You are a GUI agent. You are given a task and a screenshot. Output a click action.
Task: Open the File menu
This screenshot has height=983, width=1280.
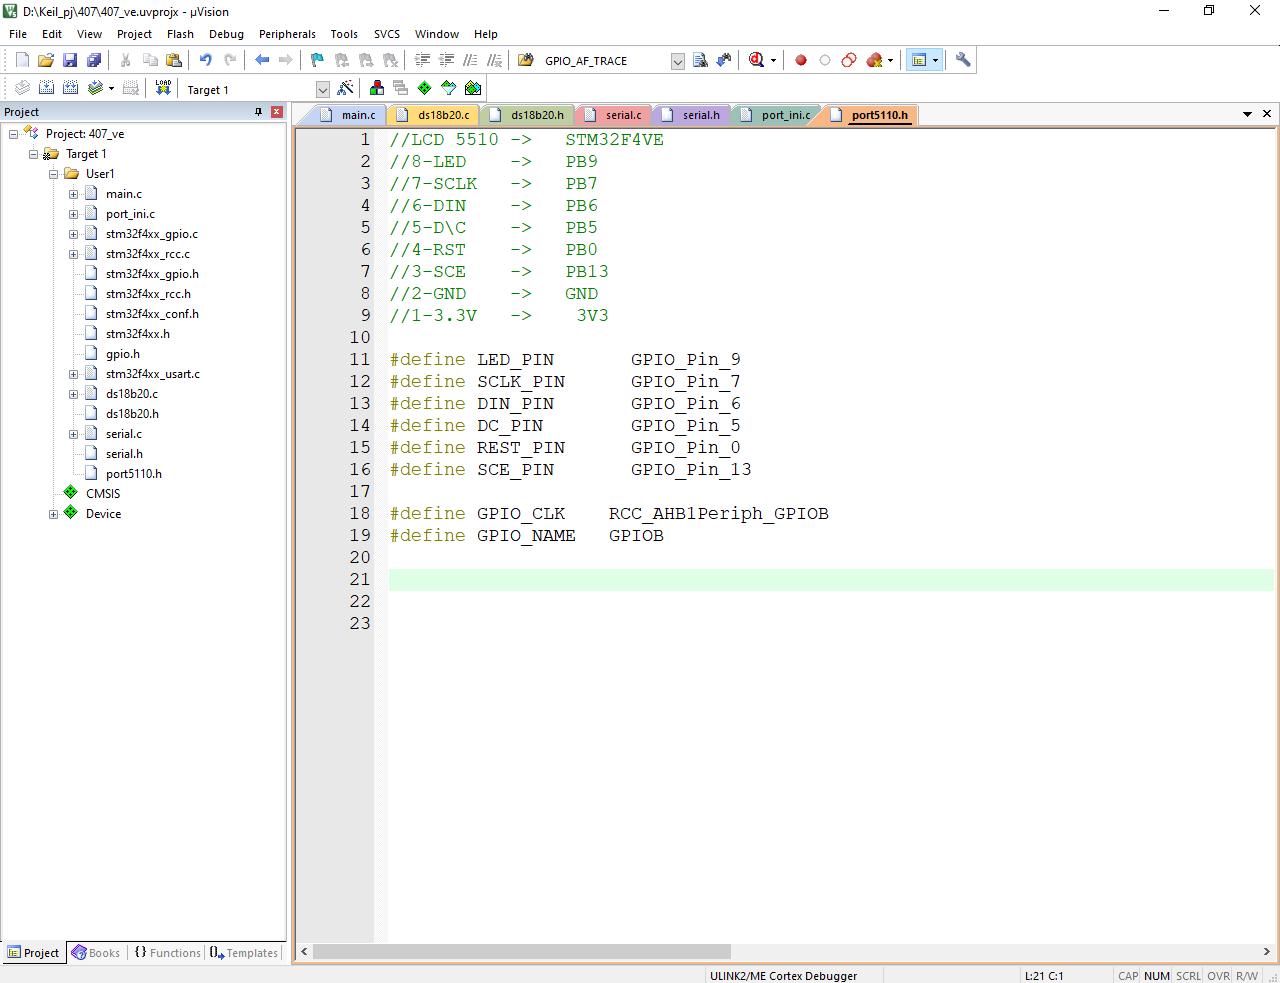(18, 34)
